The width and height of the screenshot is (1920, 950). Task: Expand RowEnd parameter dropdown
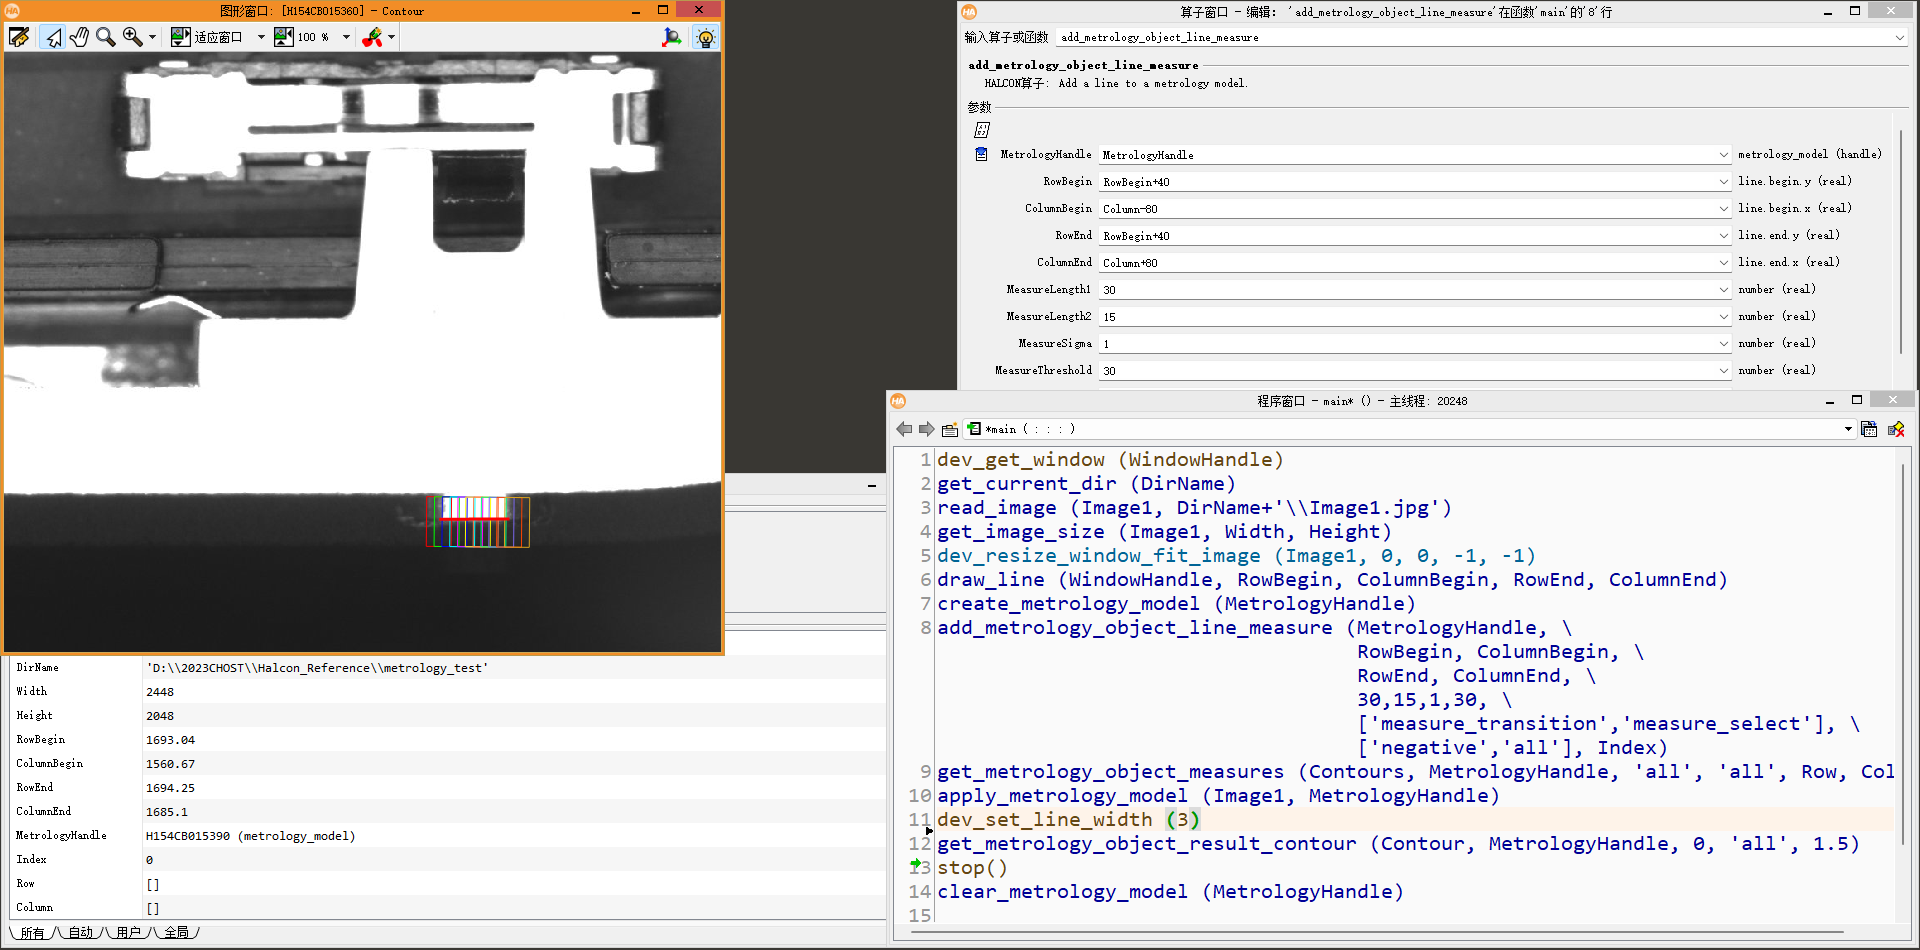(1723, 236)
